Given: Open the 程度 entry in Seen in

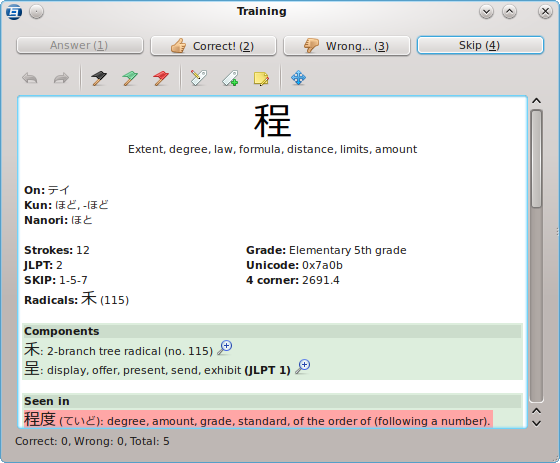Looking at the screenshot, I should coord(258,419).
